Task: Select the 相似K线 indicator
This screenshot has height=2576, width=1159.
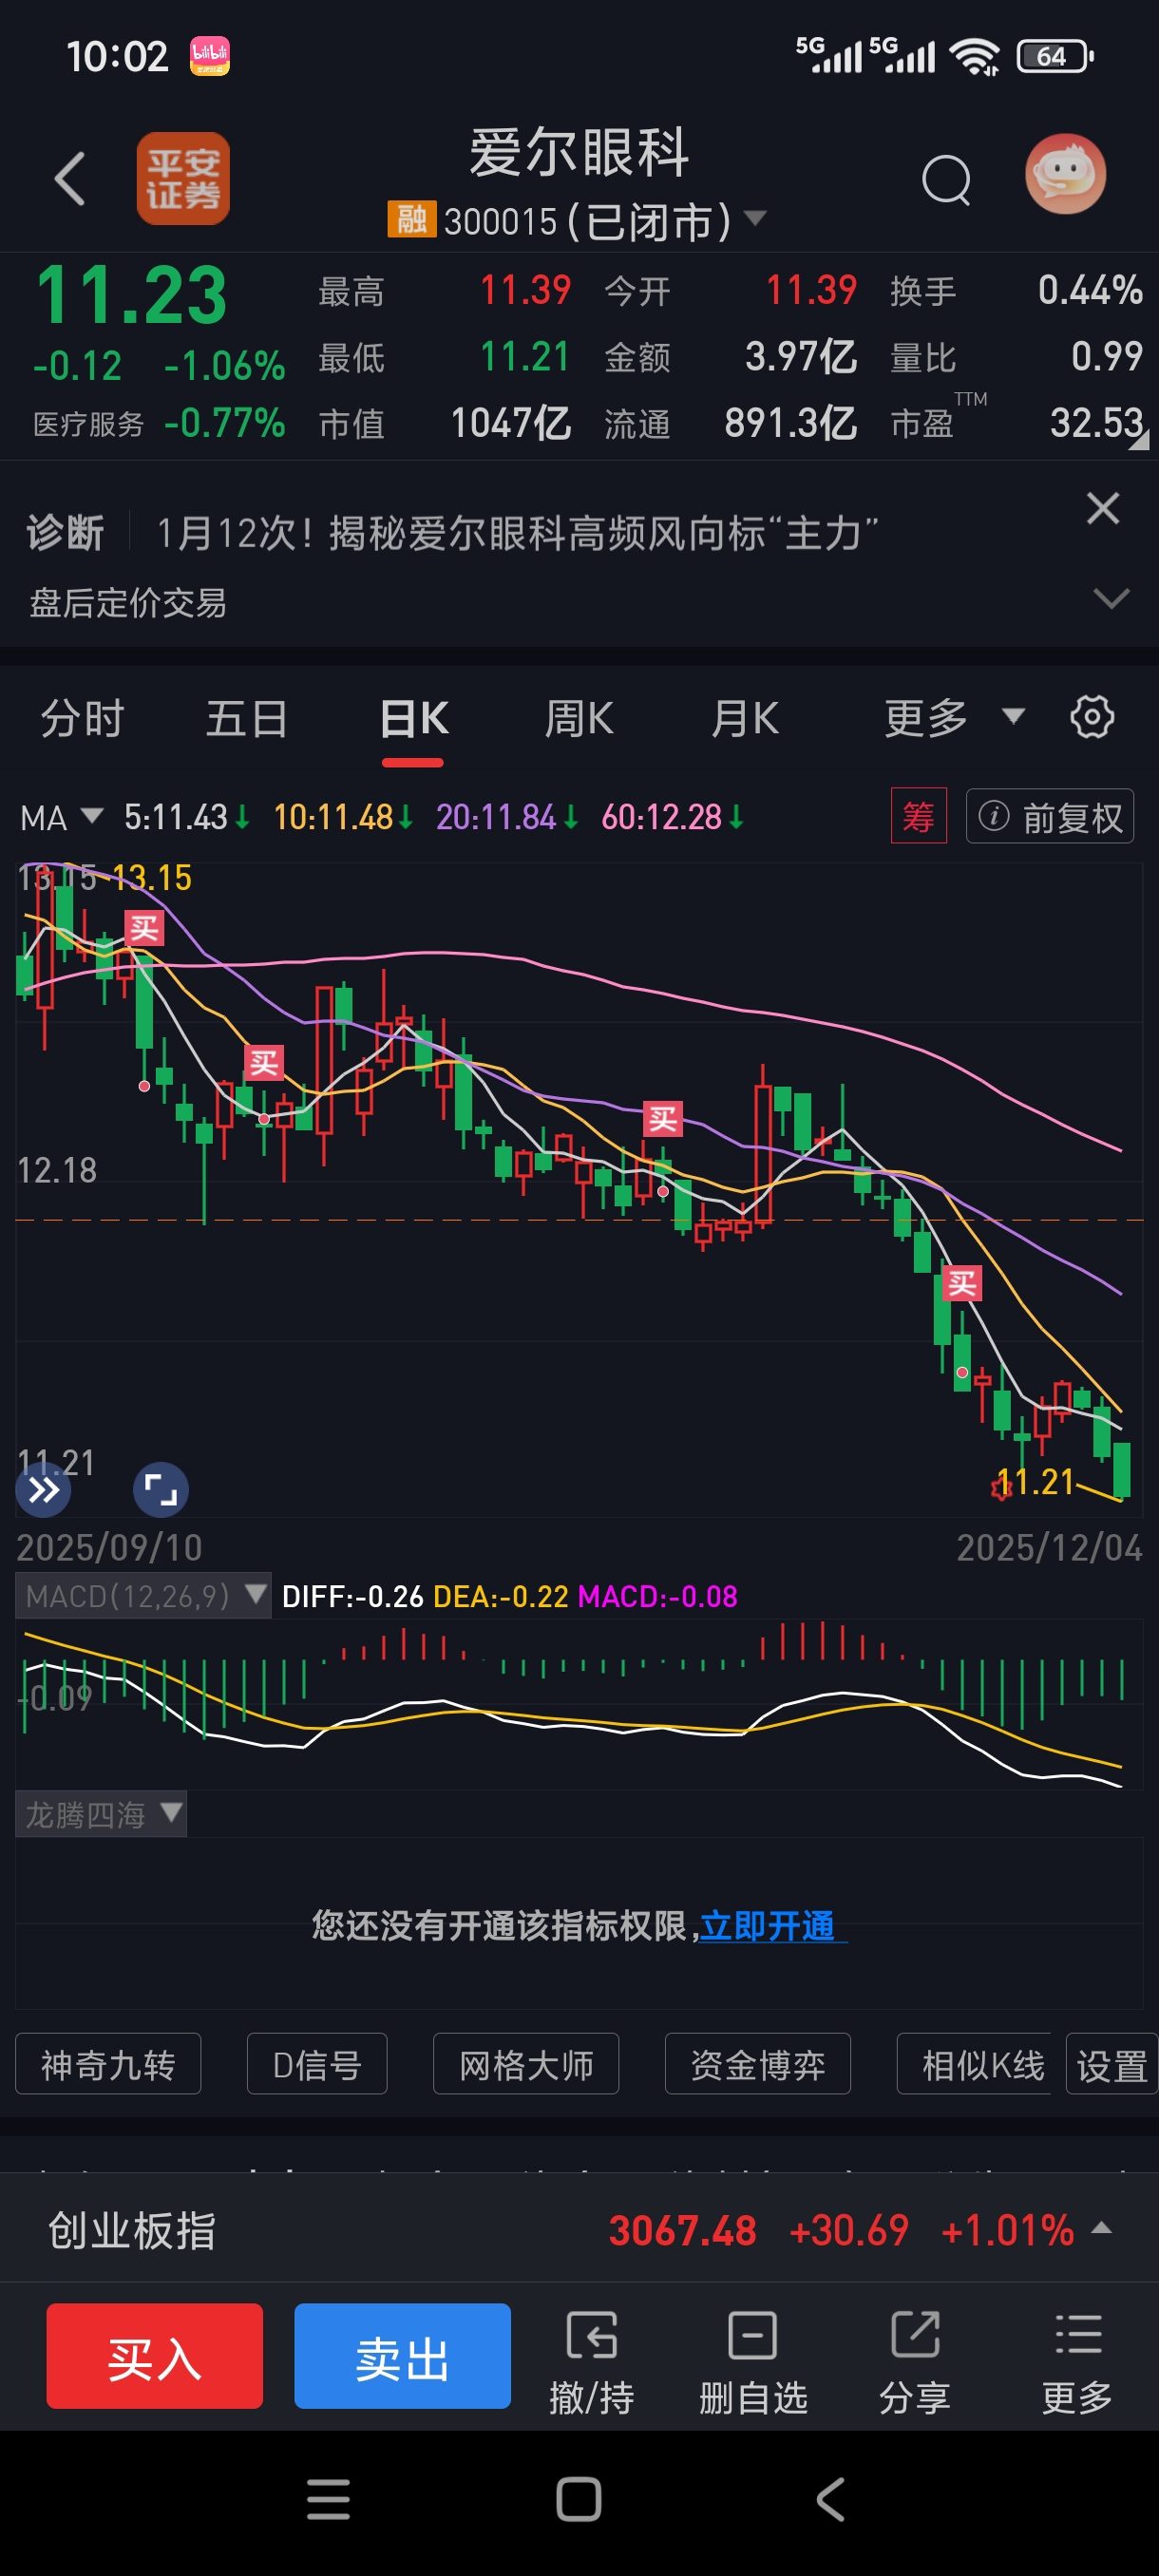Action: 975,2063
